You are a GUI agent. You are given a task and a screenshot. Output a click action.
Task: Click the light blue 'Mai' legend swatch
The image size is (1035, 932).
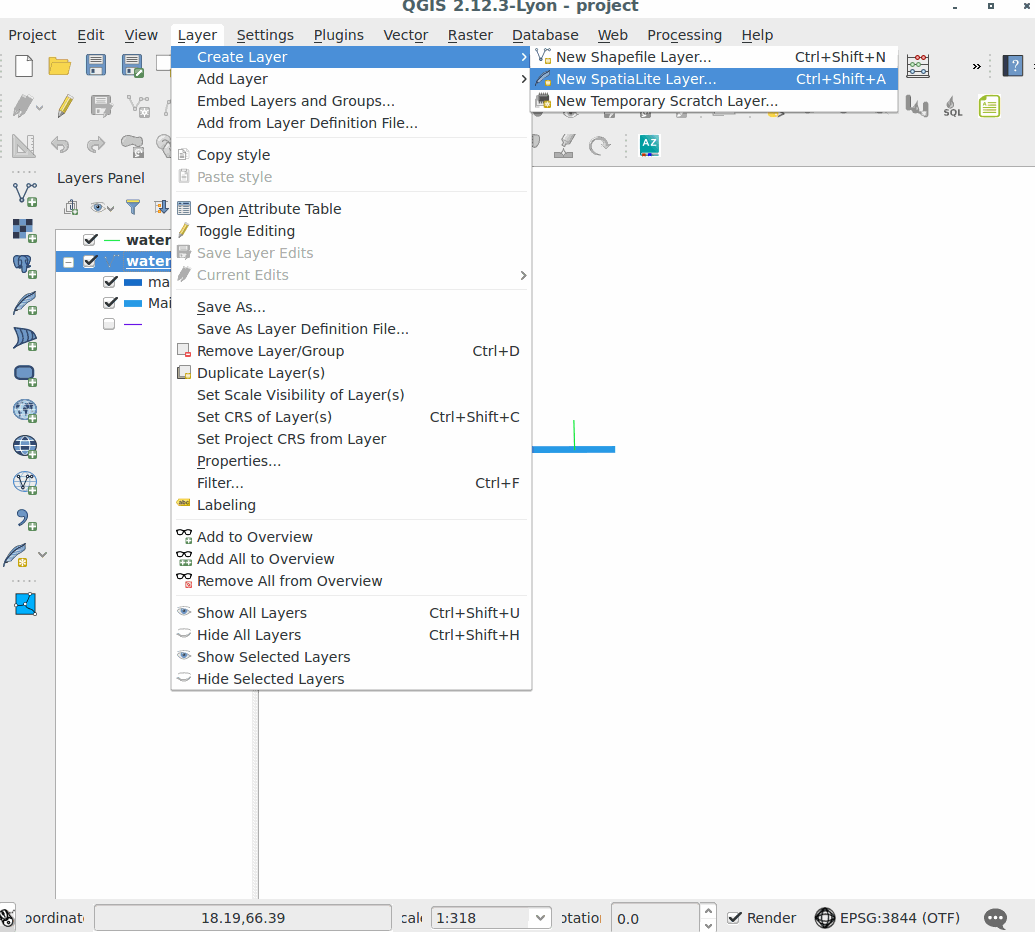point(133,304)
